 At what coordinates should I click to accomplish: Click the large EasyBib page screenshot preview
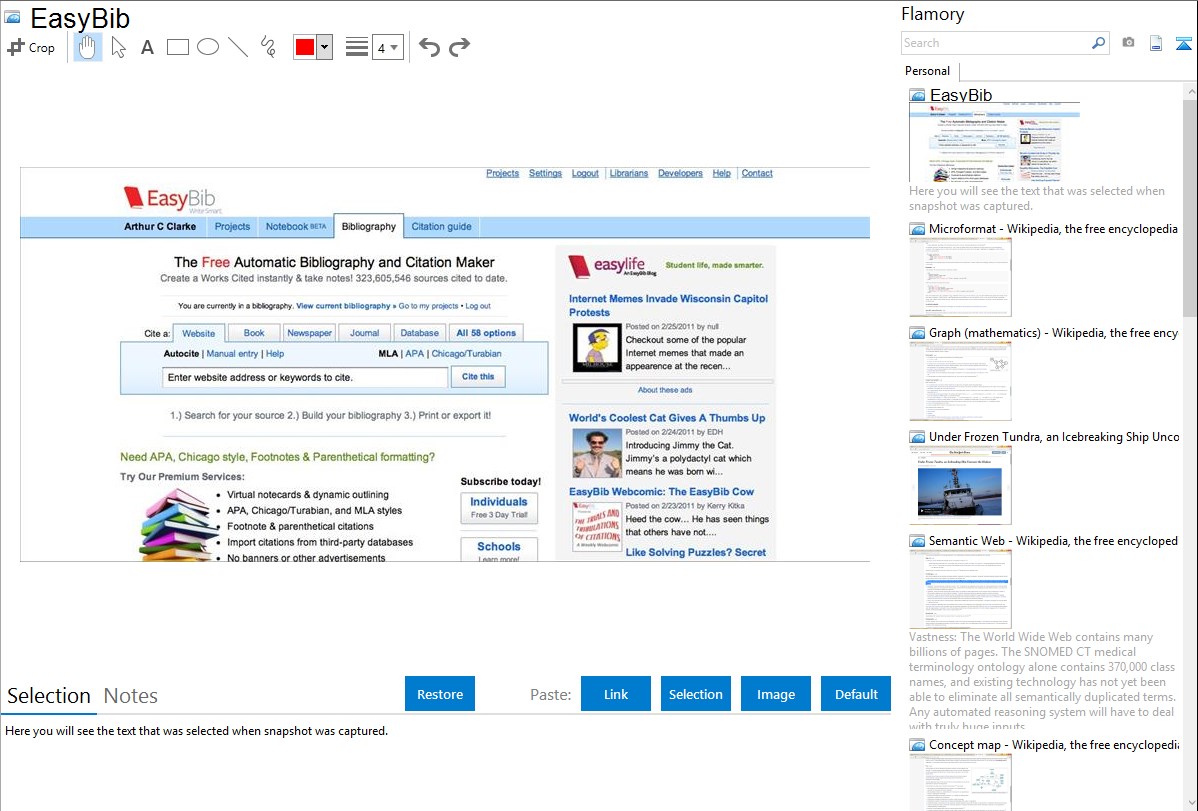click(x=445, y=364)
